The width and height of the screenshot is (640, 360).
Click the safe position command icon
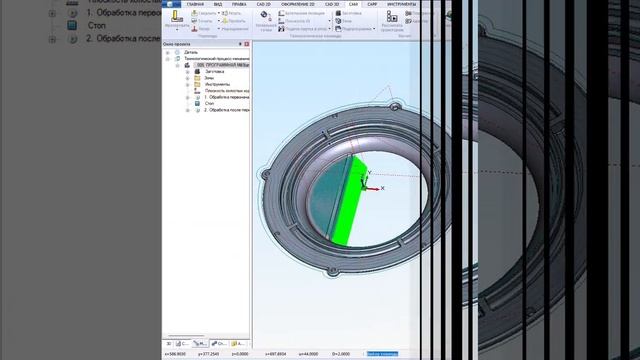(x=282, y=13)
